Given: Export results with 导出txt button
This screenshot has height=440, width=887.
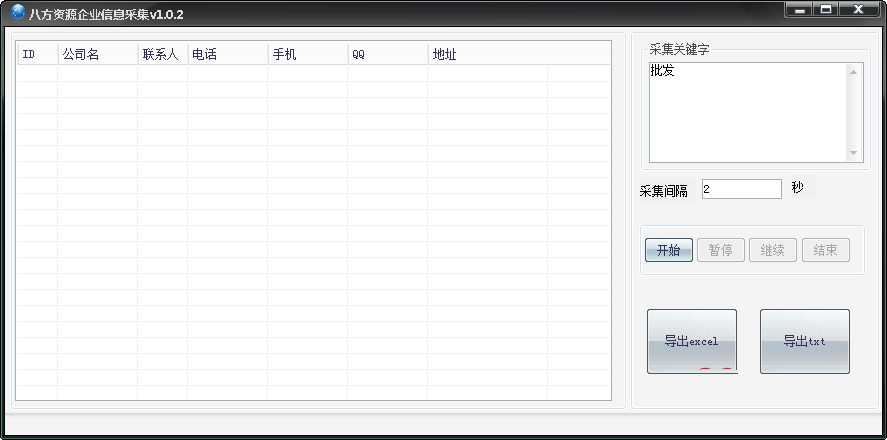Looking at the screenshot, I should 804,341.
